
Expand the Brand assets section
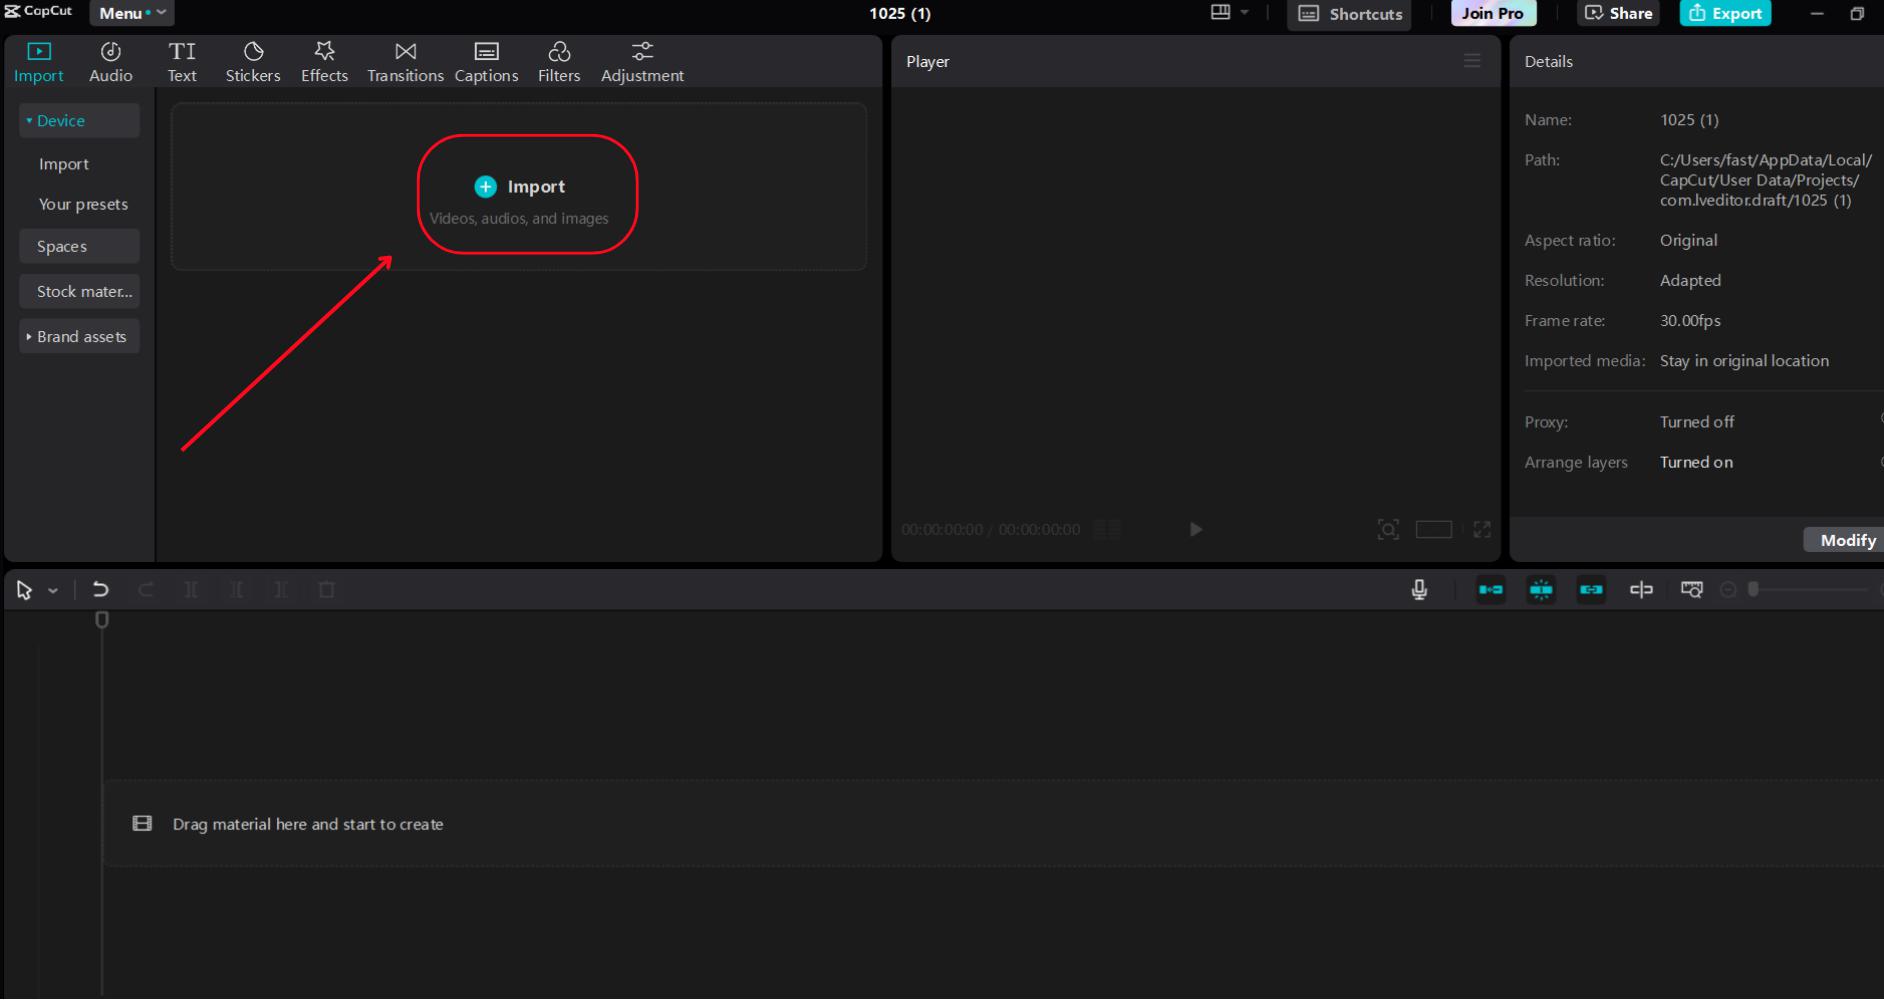80,336
